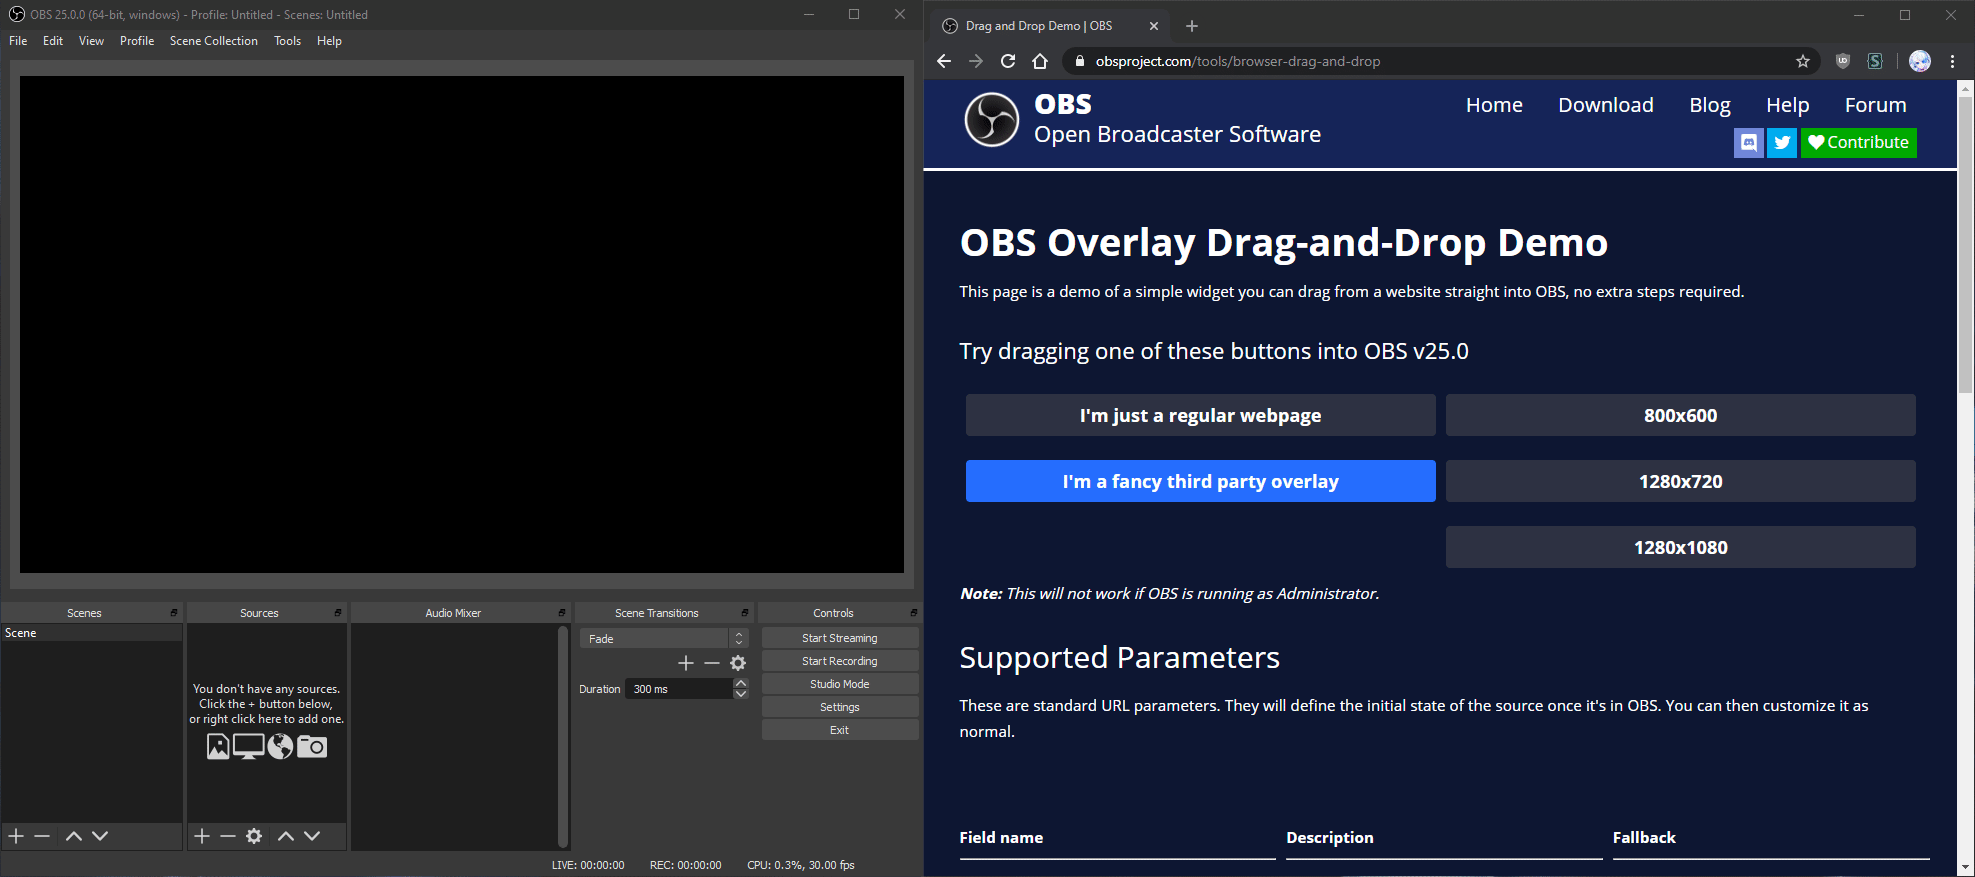
Task: Remove the source with the minus icon
Action: pyautogui.click(x=228, y=836)
